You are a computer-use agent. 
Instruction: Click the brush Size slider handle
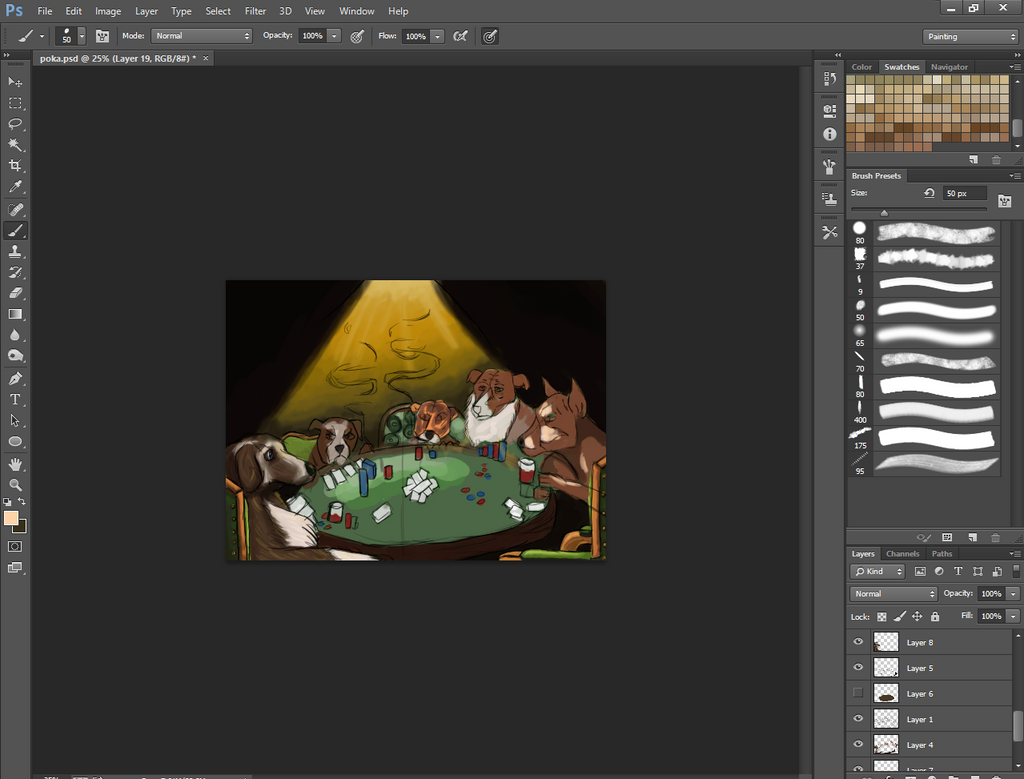884,213
